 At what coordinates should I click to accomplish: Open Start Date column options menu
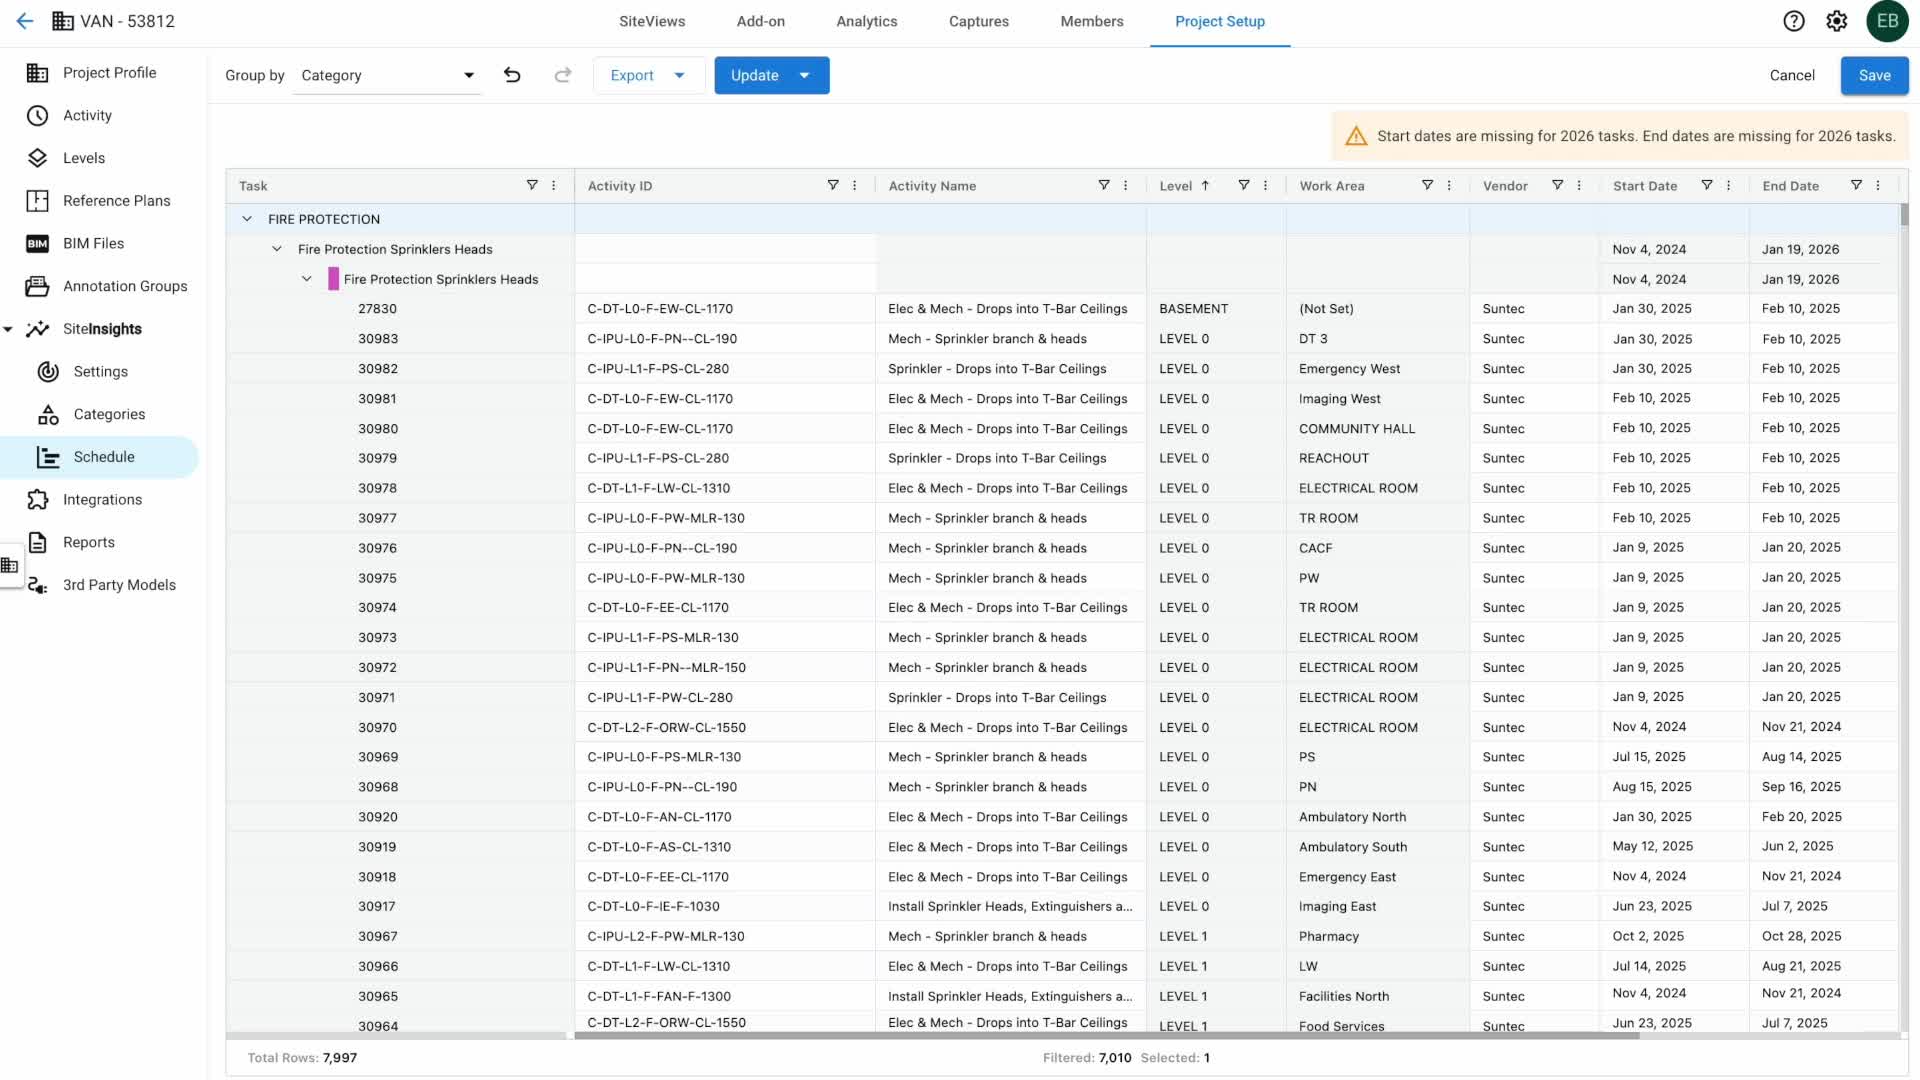click(1729, 185)
